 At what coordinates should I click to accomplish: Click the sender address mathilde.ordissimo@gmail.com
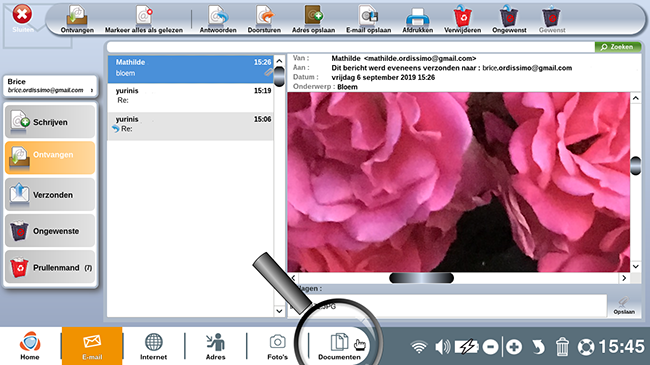click(x=420, y=58)
